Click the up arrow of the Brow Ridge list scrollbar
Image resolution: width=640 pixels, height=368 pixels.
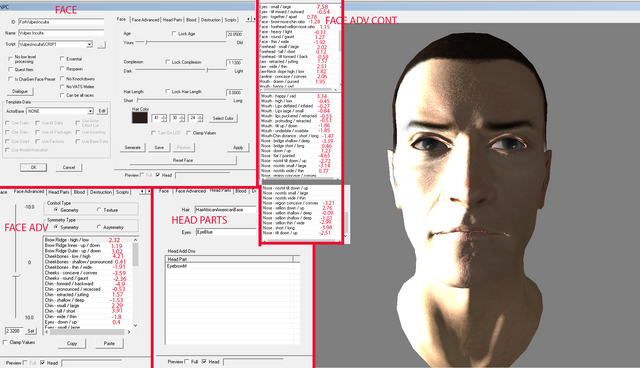tap(136, 240)
